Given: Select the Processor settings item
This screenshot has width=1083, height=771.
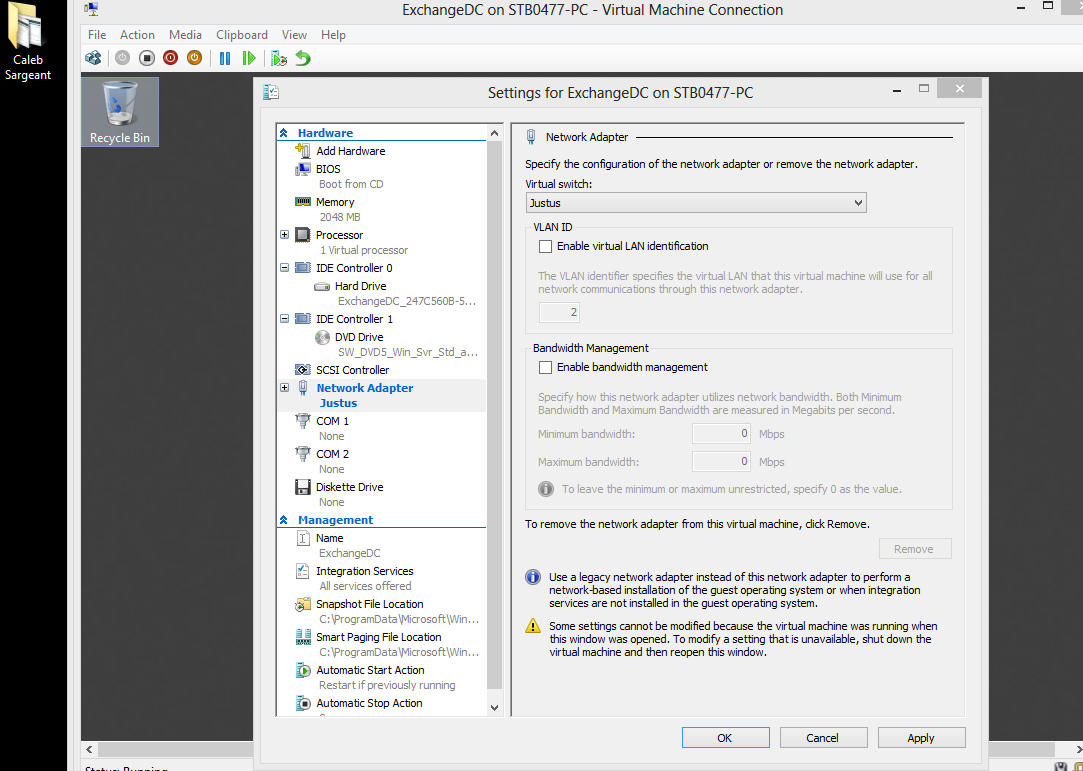Looking at the screenshot, I should 339,235.
